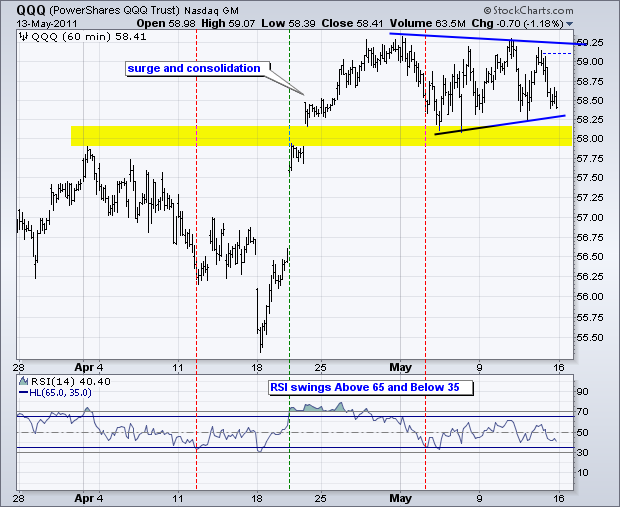Click the dropdown arrow after Chg value

point(569,24)
